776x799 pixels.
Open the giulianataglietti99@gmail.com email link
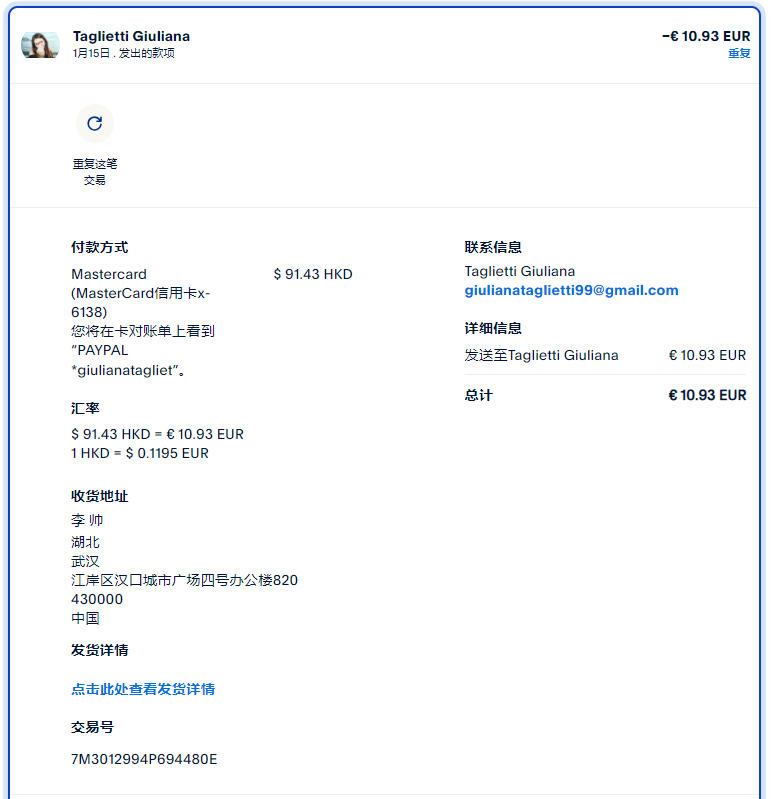pos(571,290)
